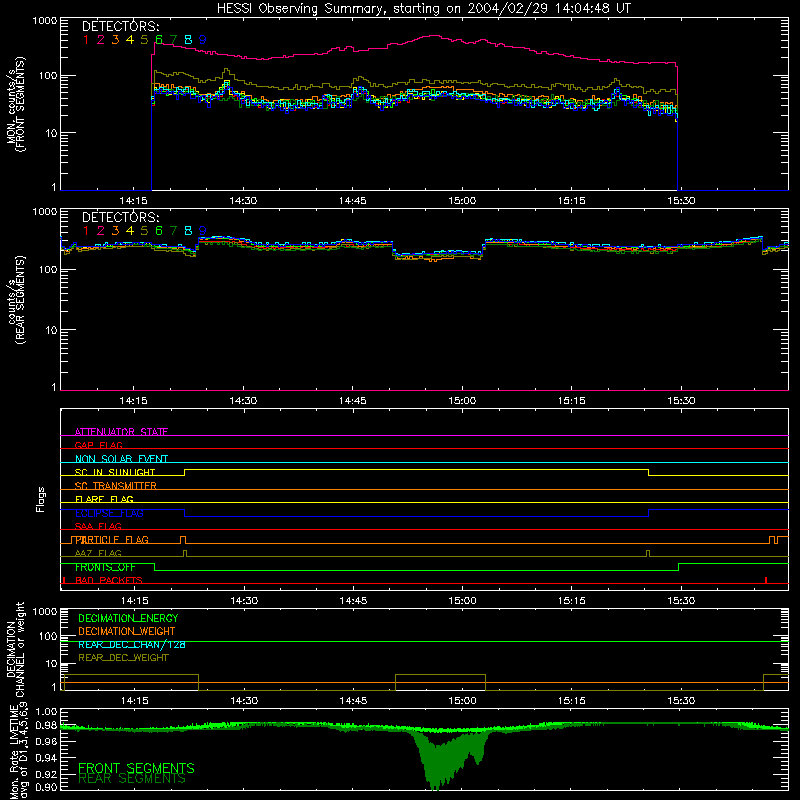The width and height of the screenshot is (800, 800).
Task: Select detector 8 legend number in front segments plot
Action: (x=188, y=40)
